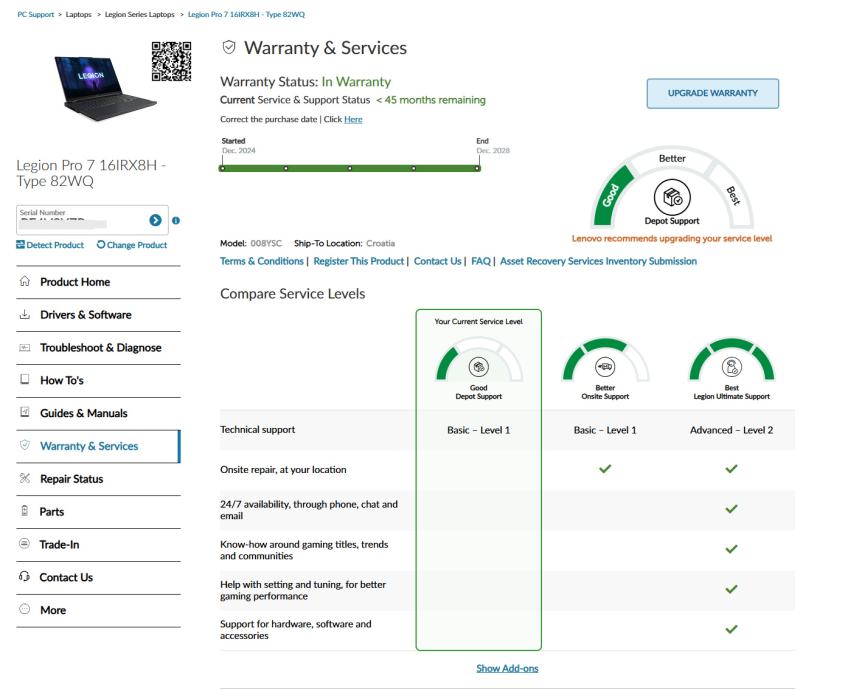This screenshot has width=845, height=690.
Task: Click the Troubleshoot & Diagnose icon
Action: coord(25,347)
